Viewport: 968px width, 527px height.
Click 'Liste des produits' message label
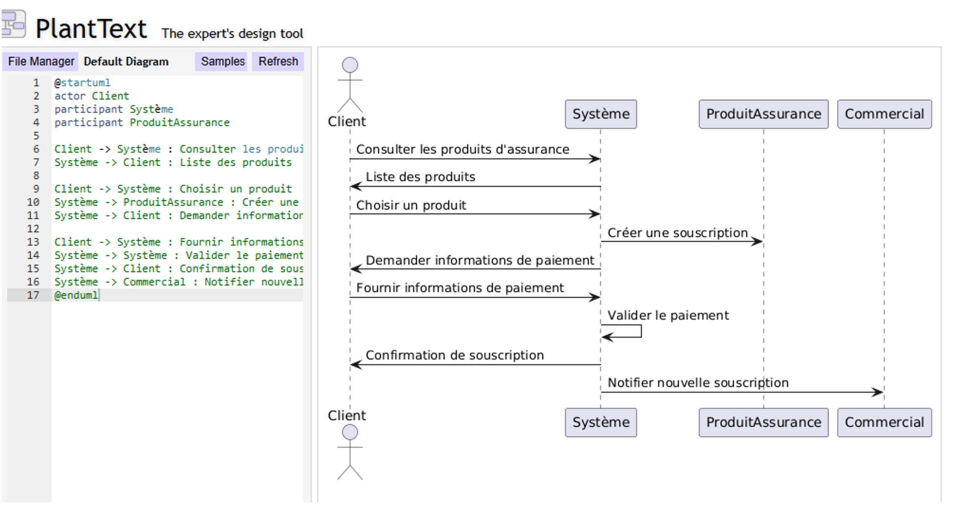[x=420, y=177]
